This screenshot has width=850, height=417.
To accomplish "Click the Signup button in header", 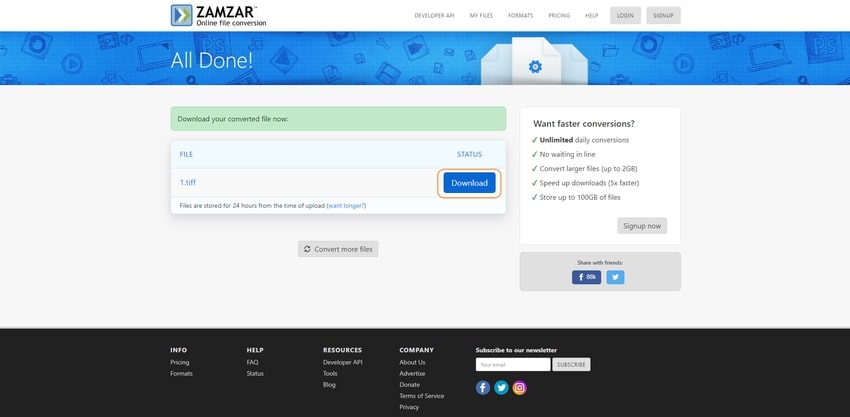I will coord(664,16).
